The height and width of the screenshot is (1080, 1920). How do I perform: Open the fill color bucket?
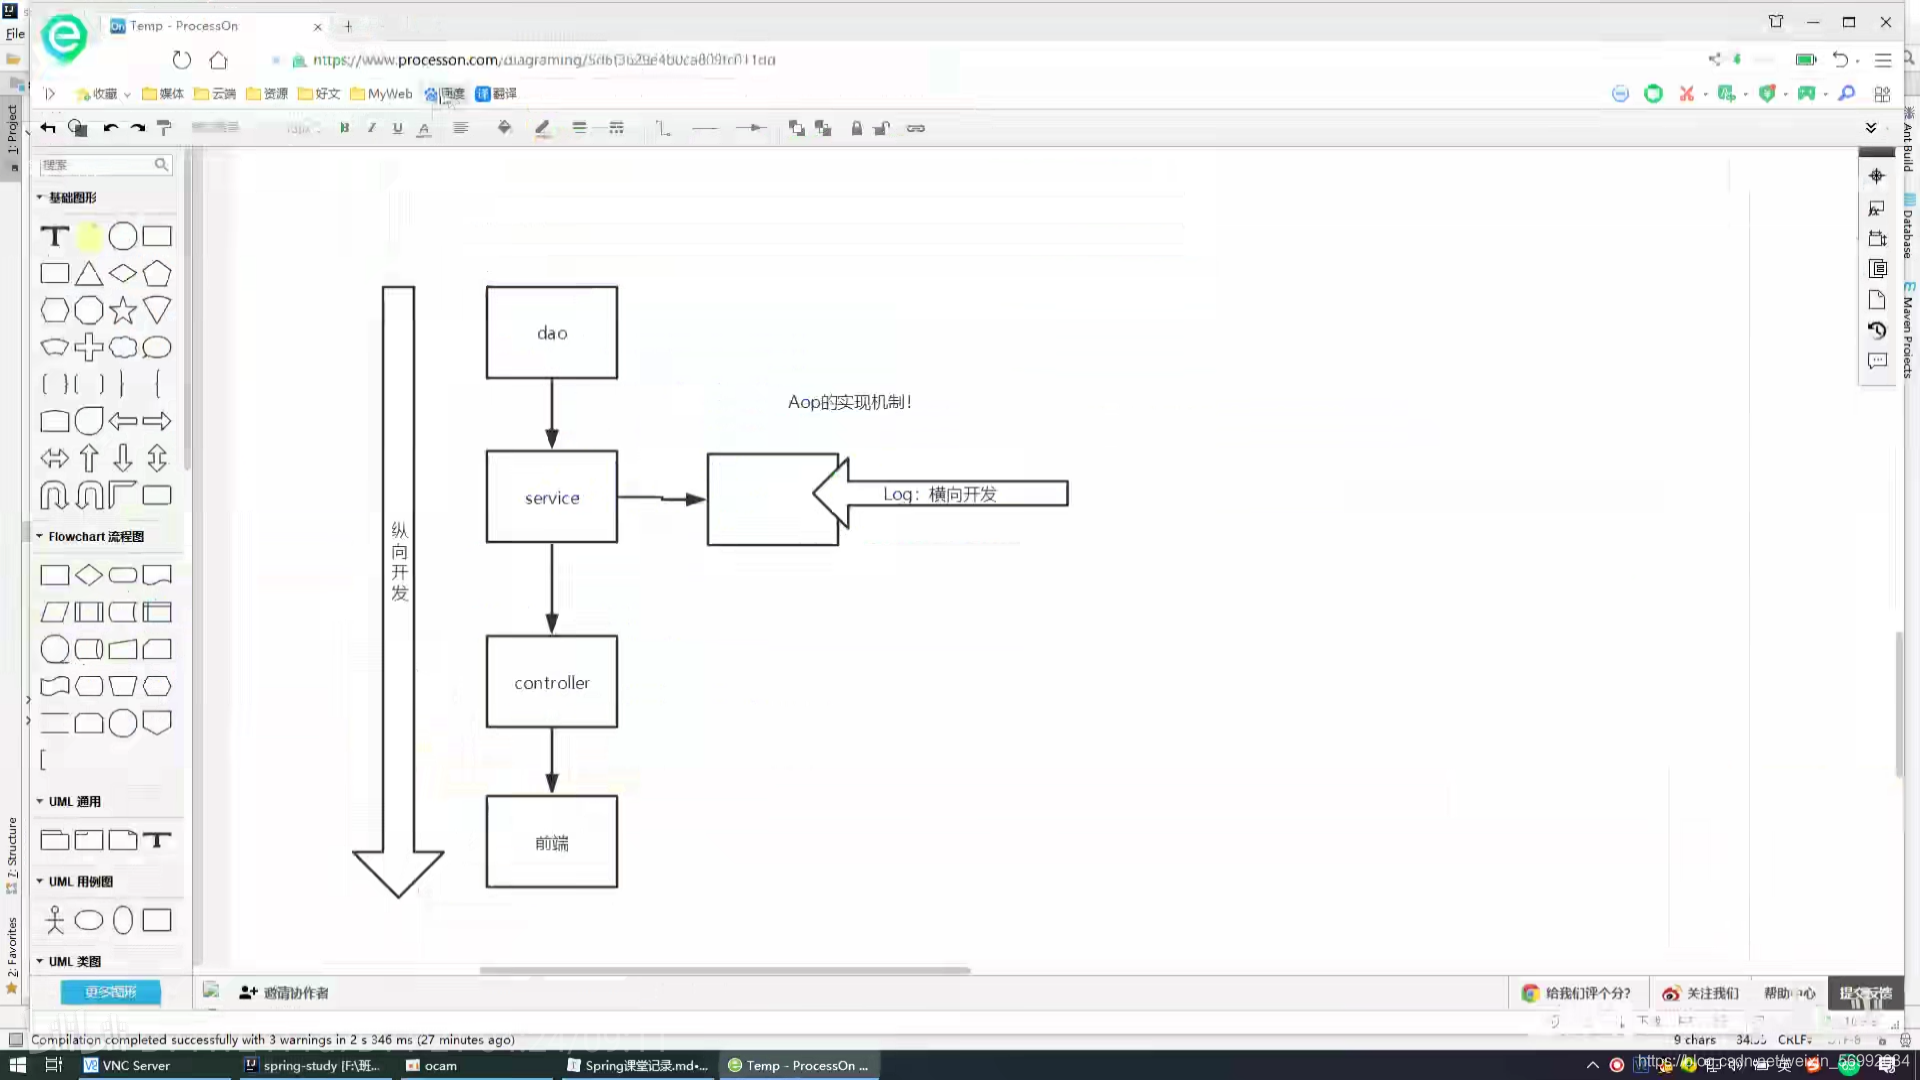coord(505,128)
